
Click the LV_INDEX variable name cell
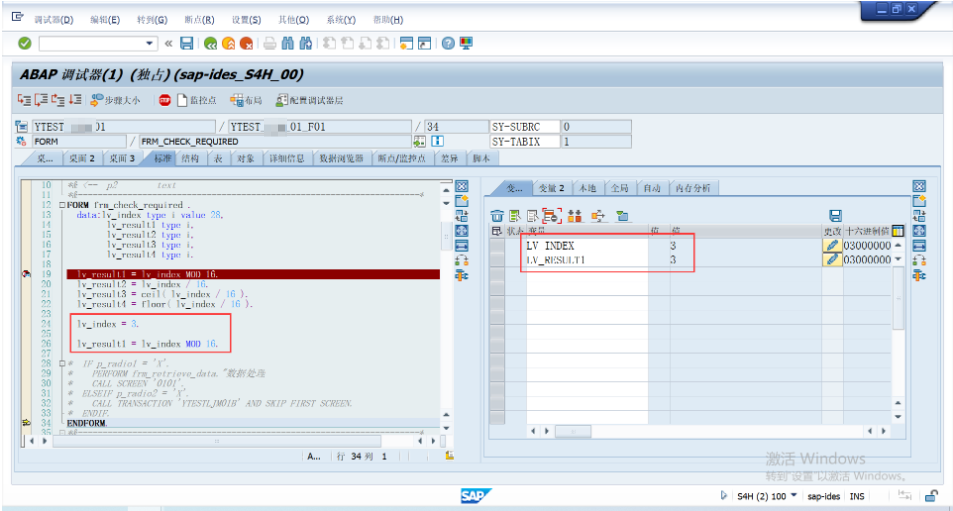[587, 245]
